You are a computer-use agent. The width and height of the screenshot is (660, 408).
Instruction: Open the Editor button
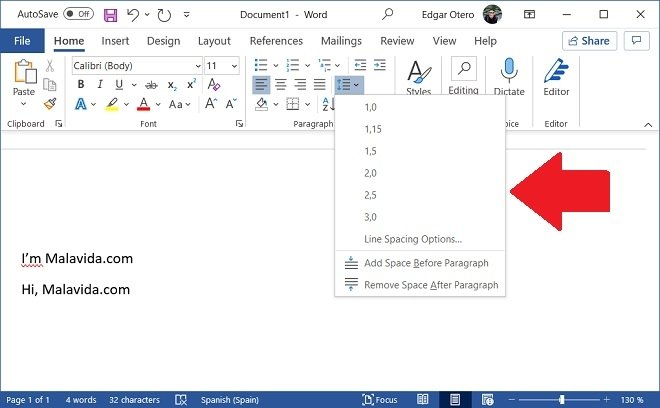pos(556,77)
